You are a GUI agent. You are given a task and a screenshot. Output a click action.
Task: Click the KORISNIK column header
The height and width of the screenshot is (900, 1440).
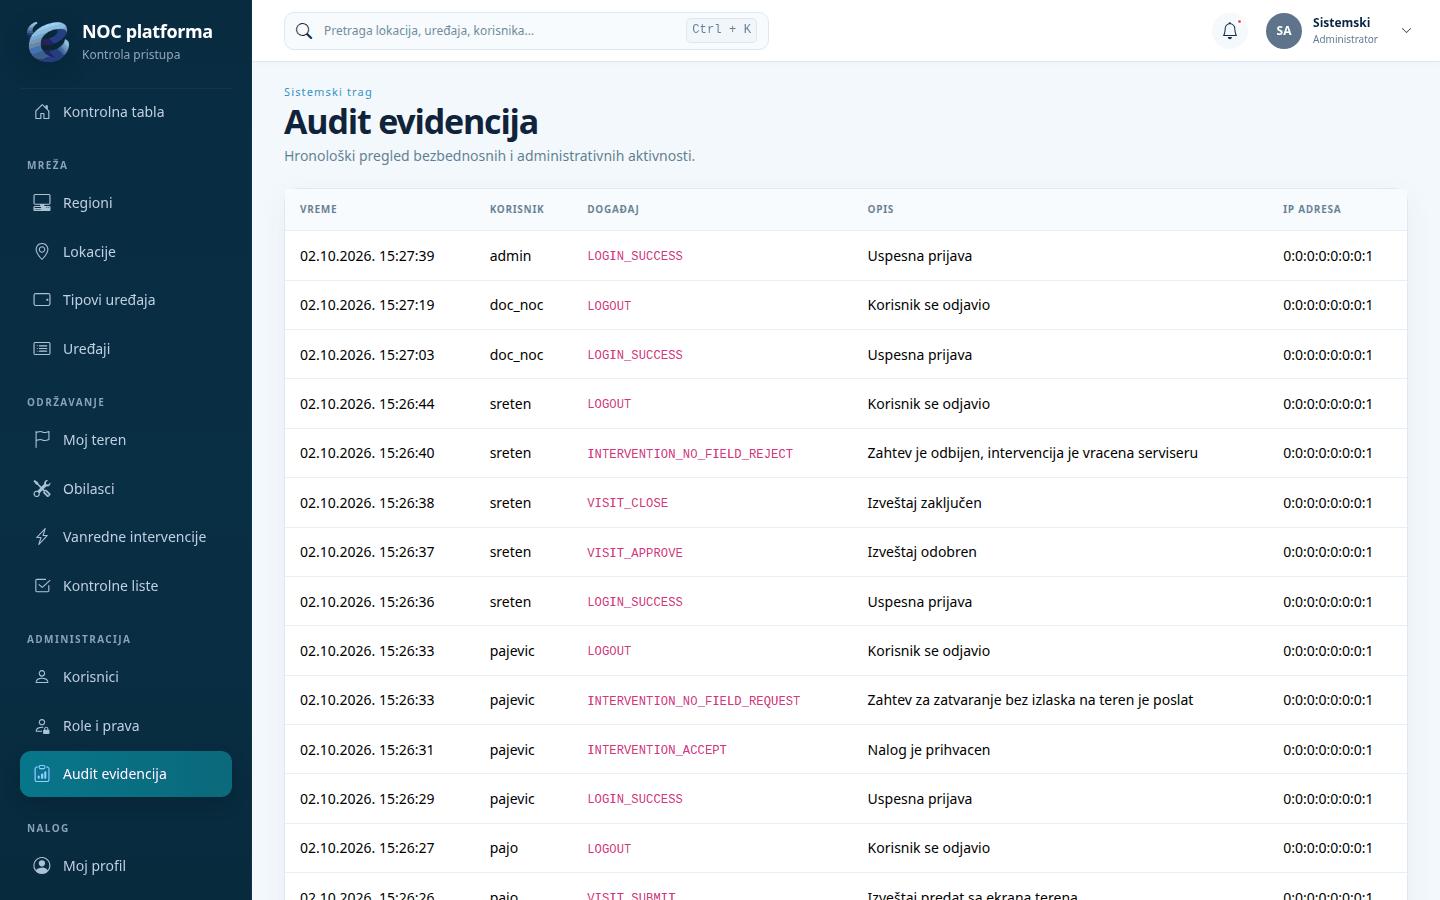517,209
